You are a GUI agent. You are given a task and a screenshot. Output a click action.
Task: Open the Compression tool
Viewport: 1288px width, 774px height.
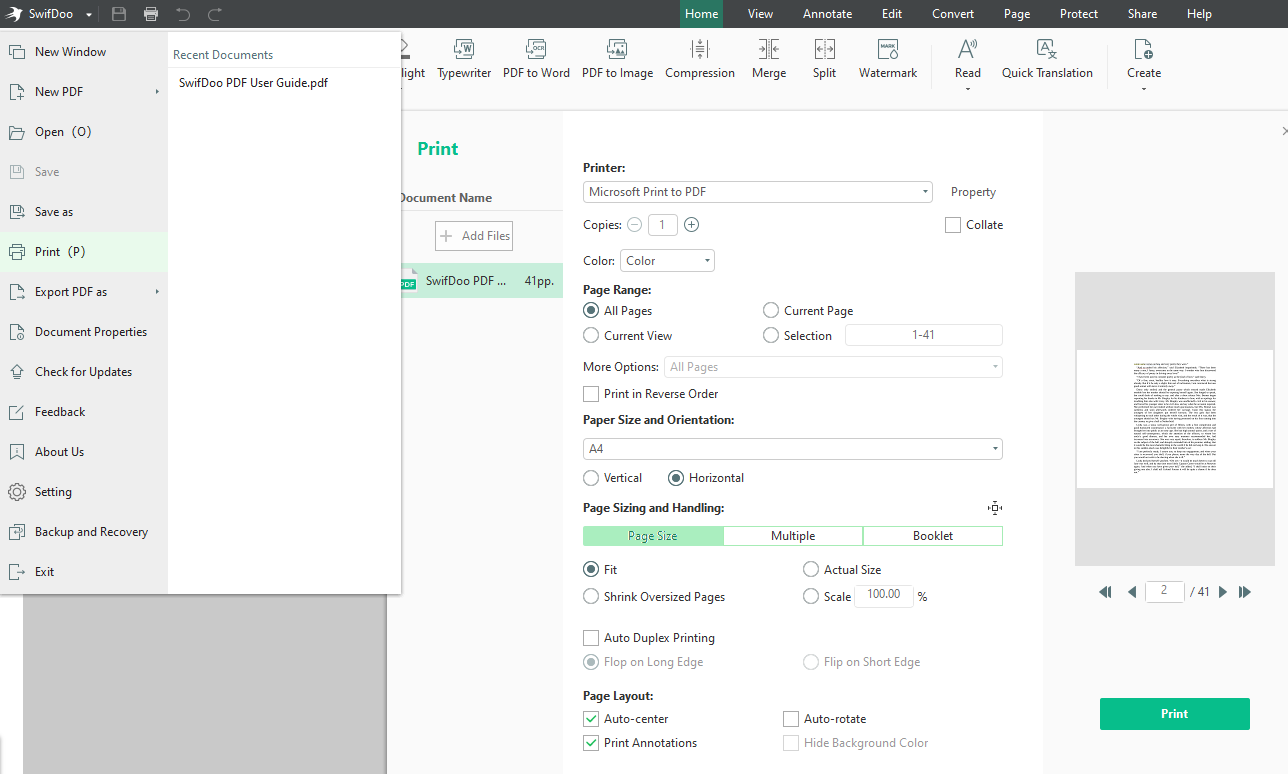[x=700, y=60]
